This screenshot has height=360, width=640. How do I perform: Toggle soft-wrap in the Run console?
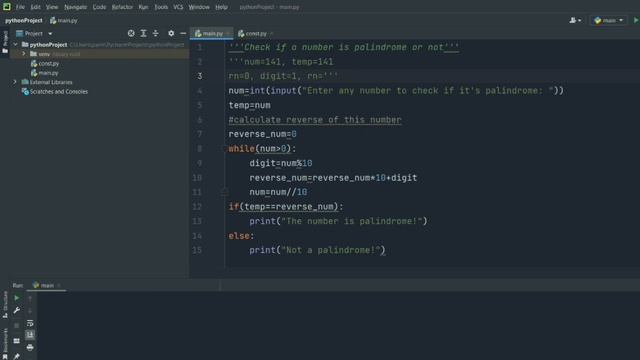point(30,323)
